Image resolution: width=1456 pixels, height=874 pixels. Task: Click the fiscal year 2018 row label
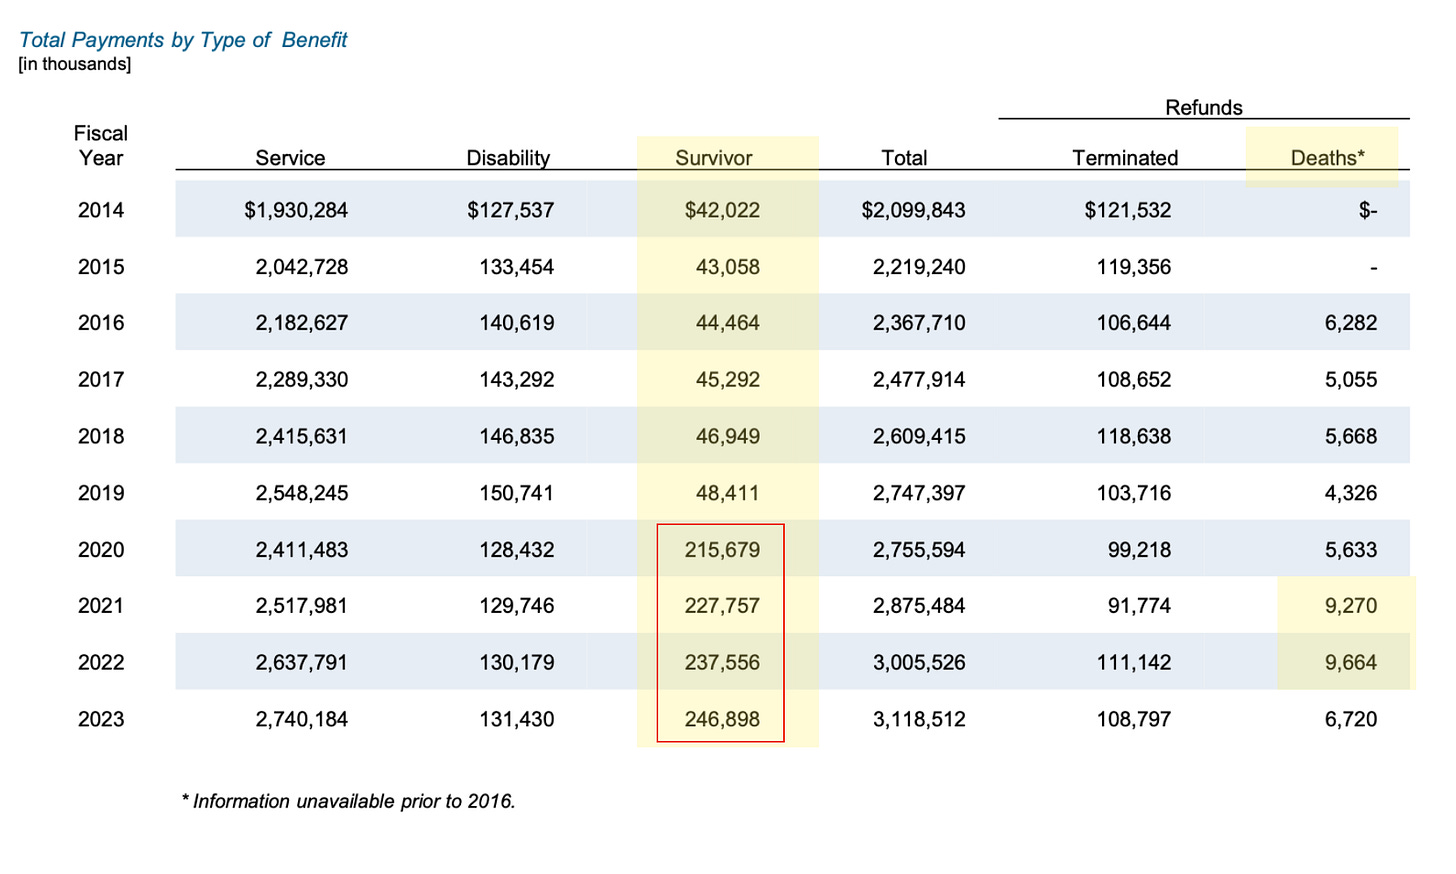pyautogui.click(x=101, y=436)
